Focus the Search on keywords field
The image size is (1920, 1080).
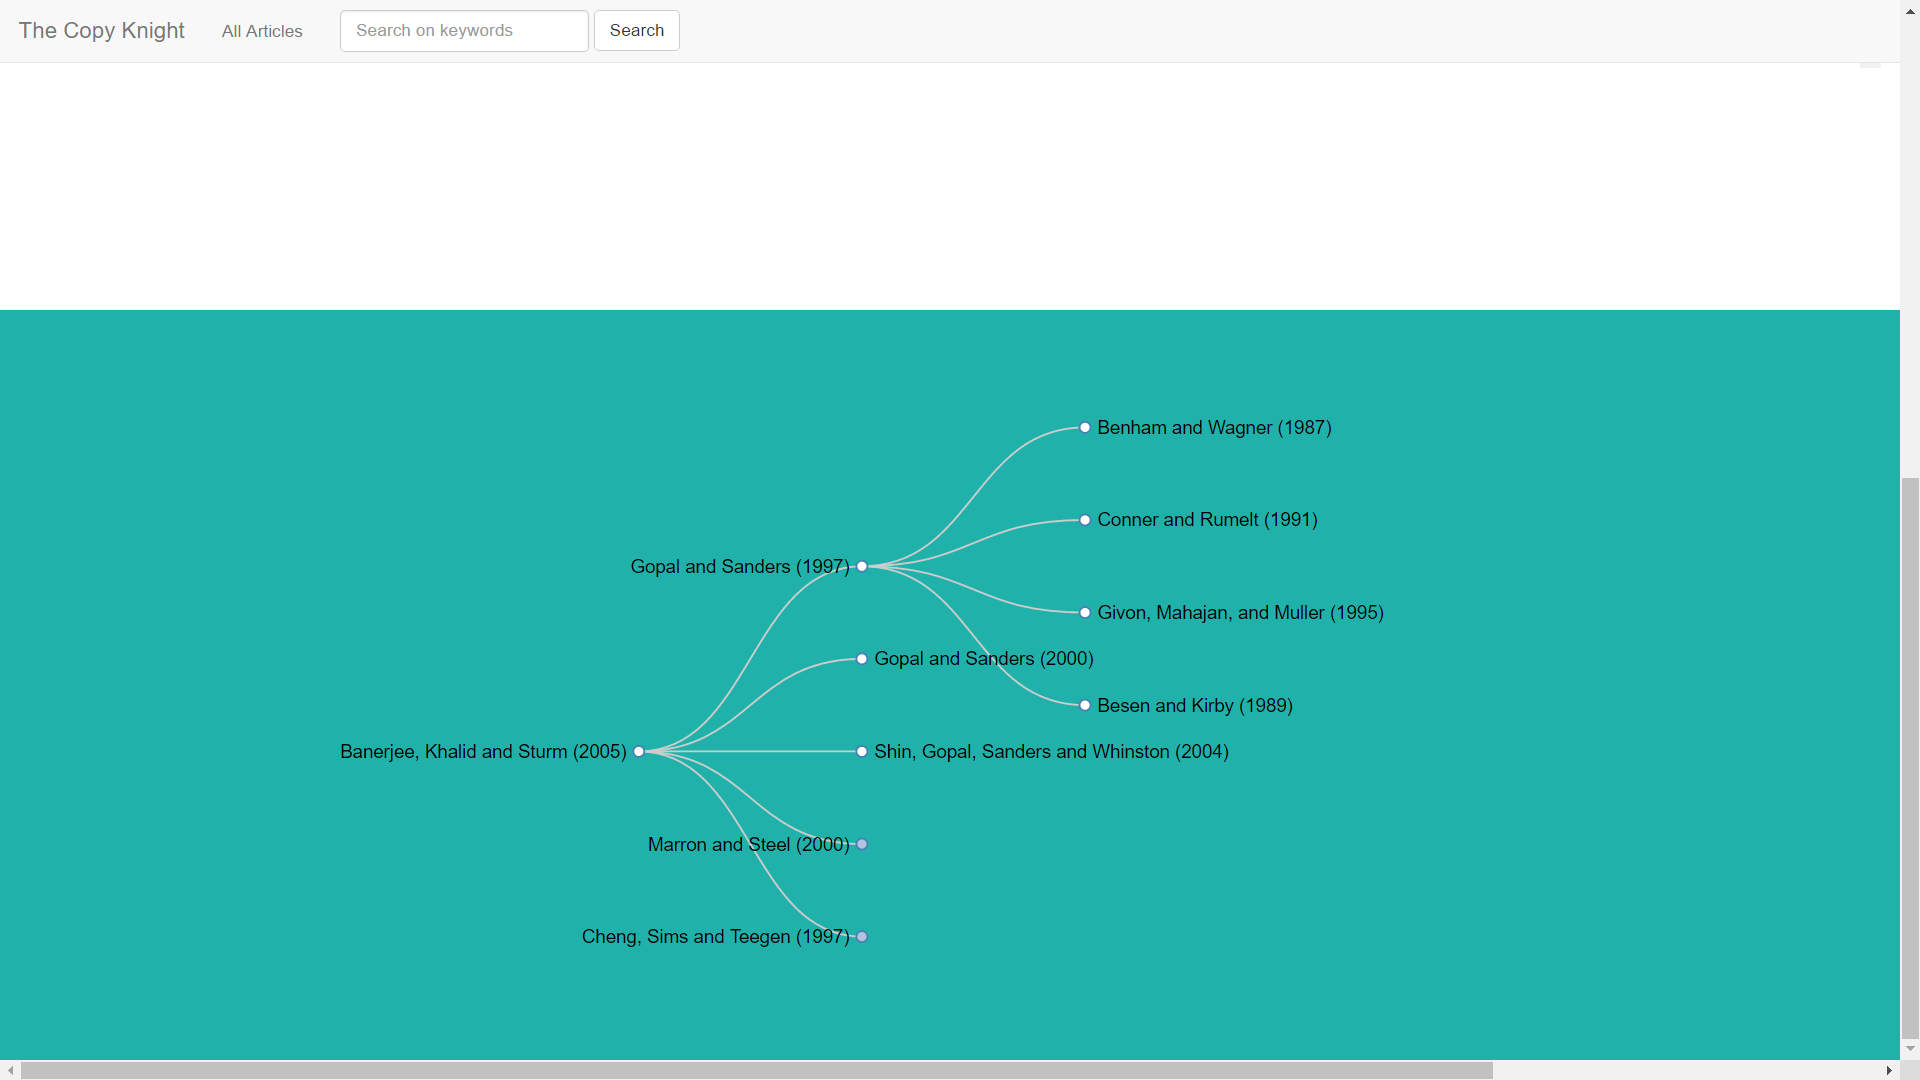(x=464, y=31)
